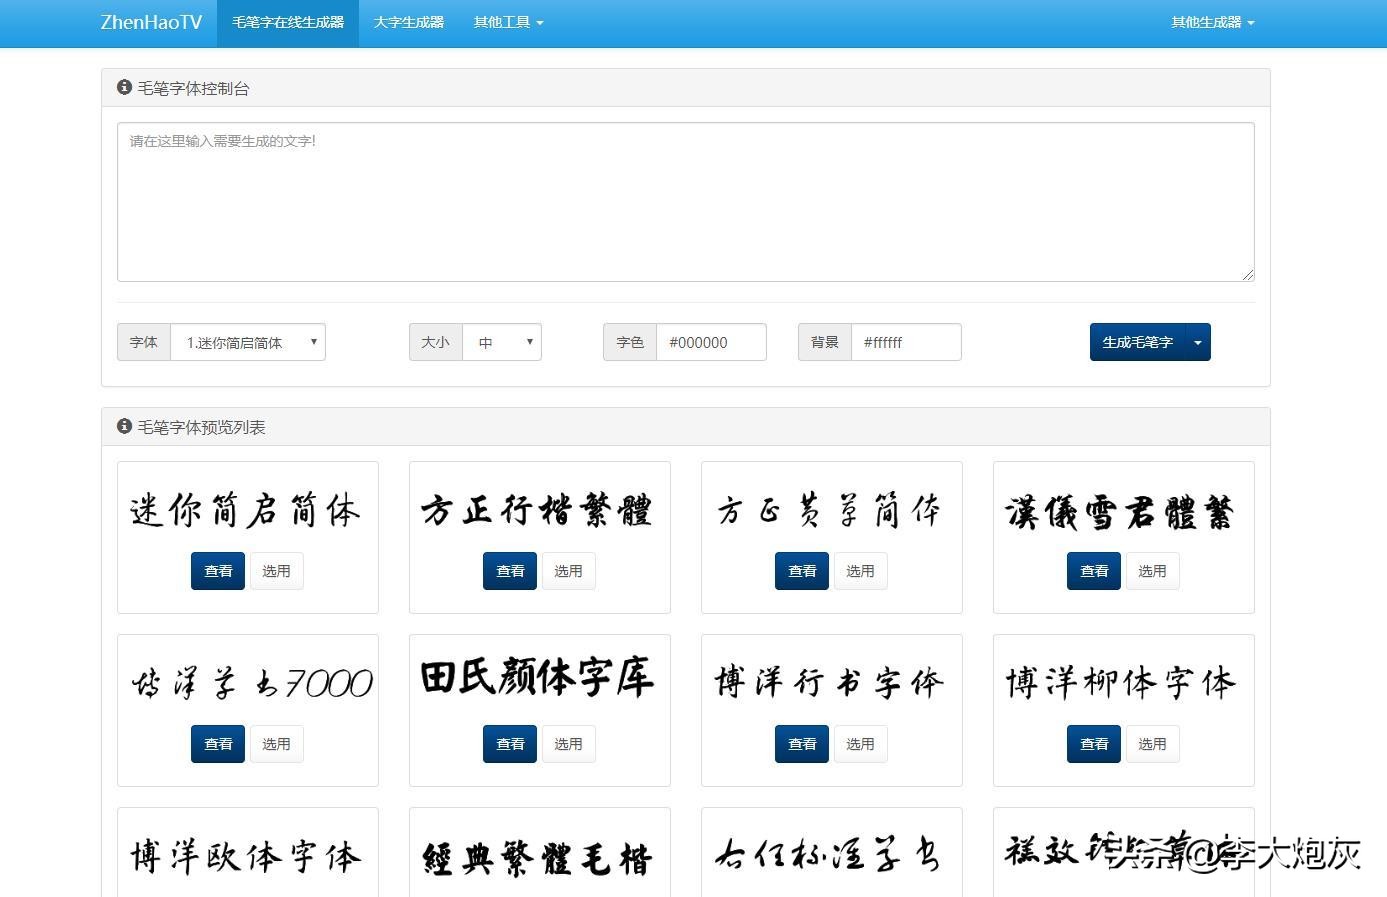Open the 字体 font selection dropdown
Viewport: 1387px width, 897px height.
tap(248, 342)
